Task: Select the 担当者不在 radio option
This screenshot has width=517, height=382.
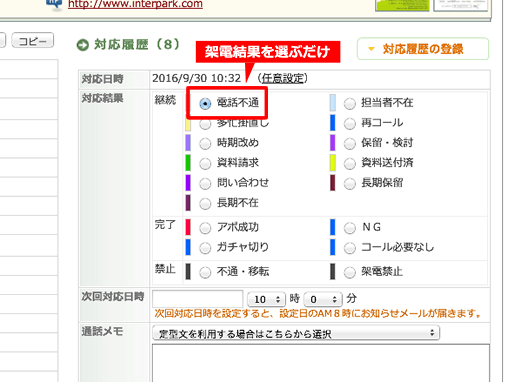Action: (350, 104)
